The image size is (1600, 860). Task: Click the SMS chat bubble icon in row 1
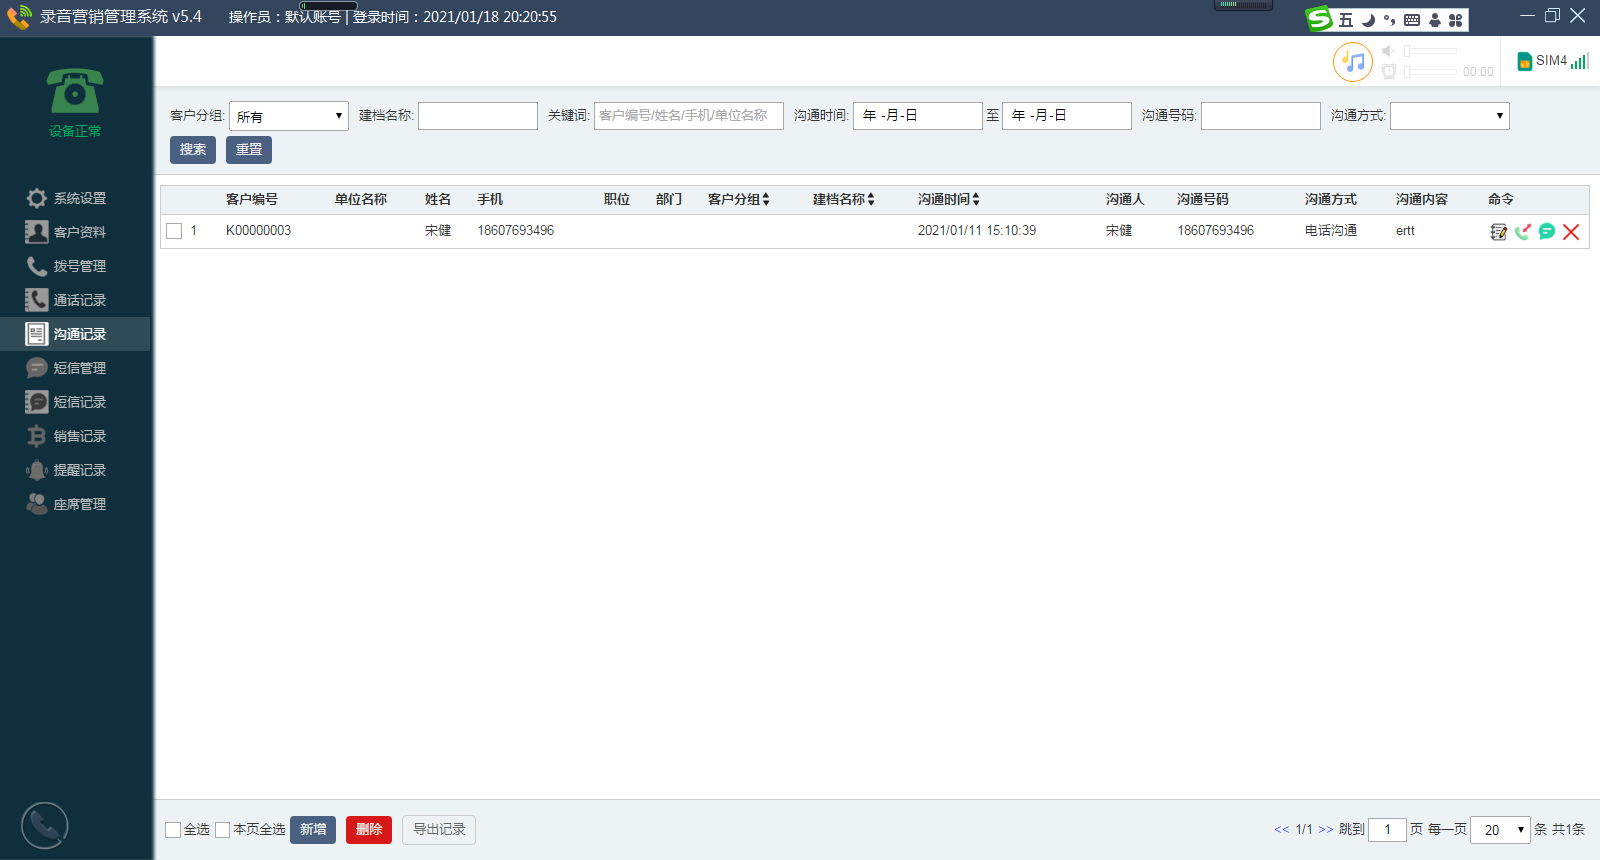(x=1547, y=232)
